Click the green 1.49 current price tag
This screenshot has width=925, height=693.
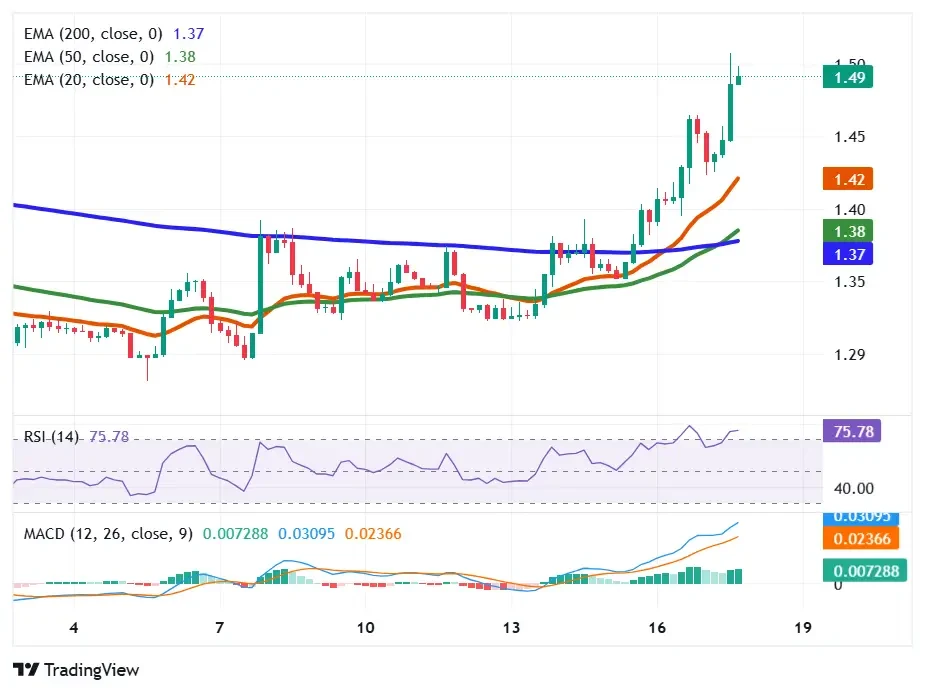(848, 77)
